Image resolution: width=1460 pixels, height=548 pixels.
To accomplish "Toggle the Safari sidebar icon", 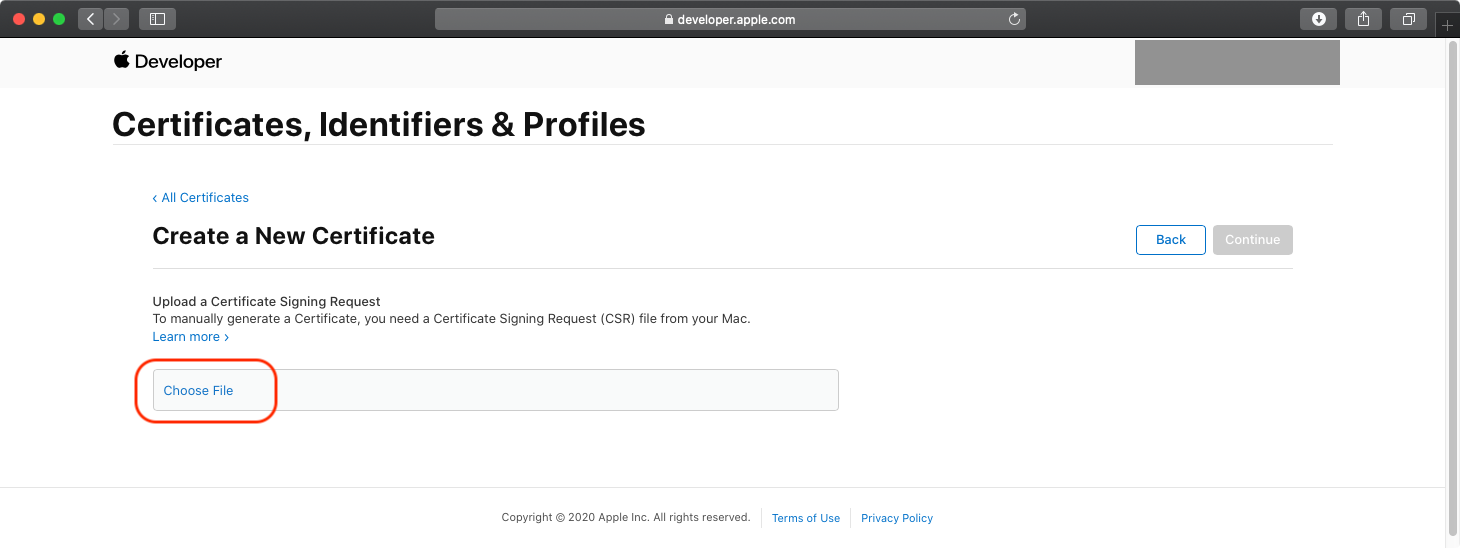I will (157, 19).
